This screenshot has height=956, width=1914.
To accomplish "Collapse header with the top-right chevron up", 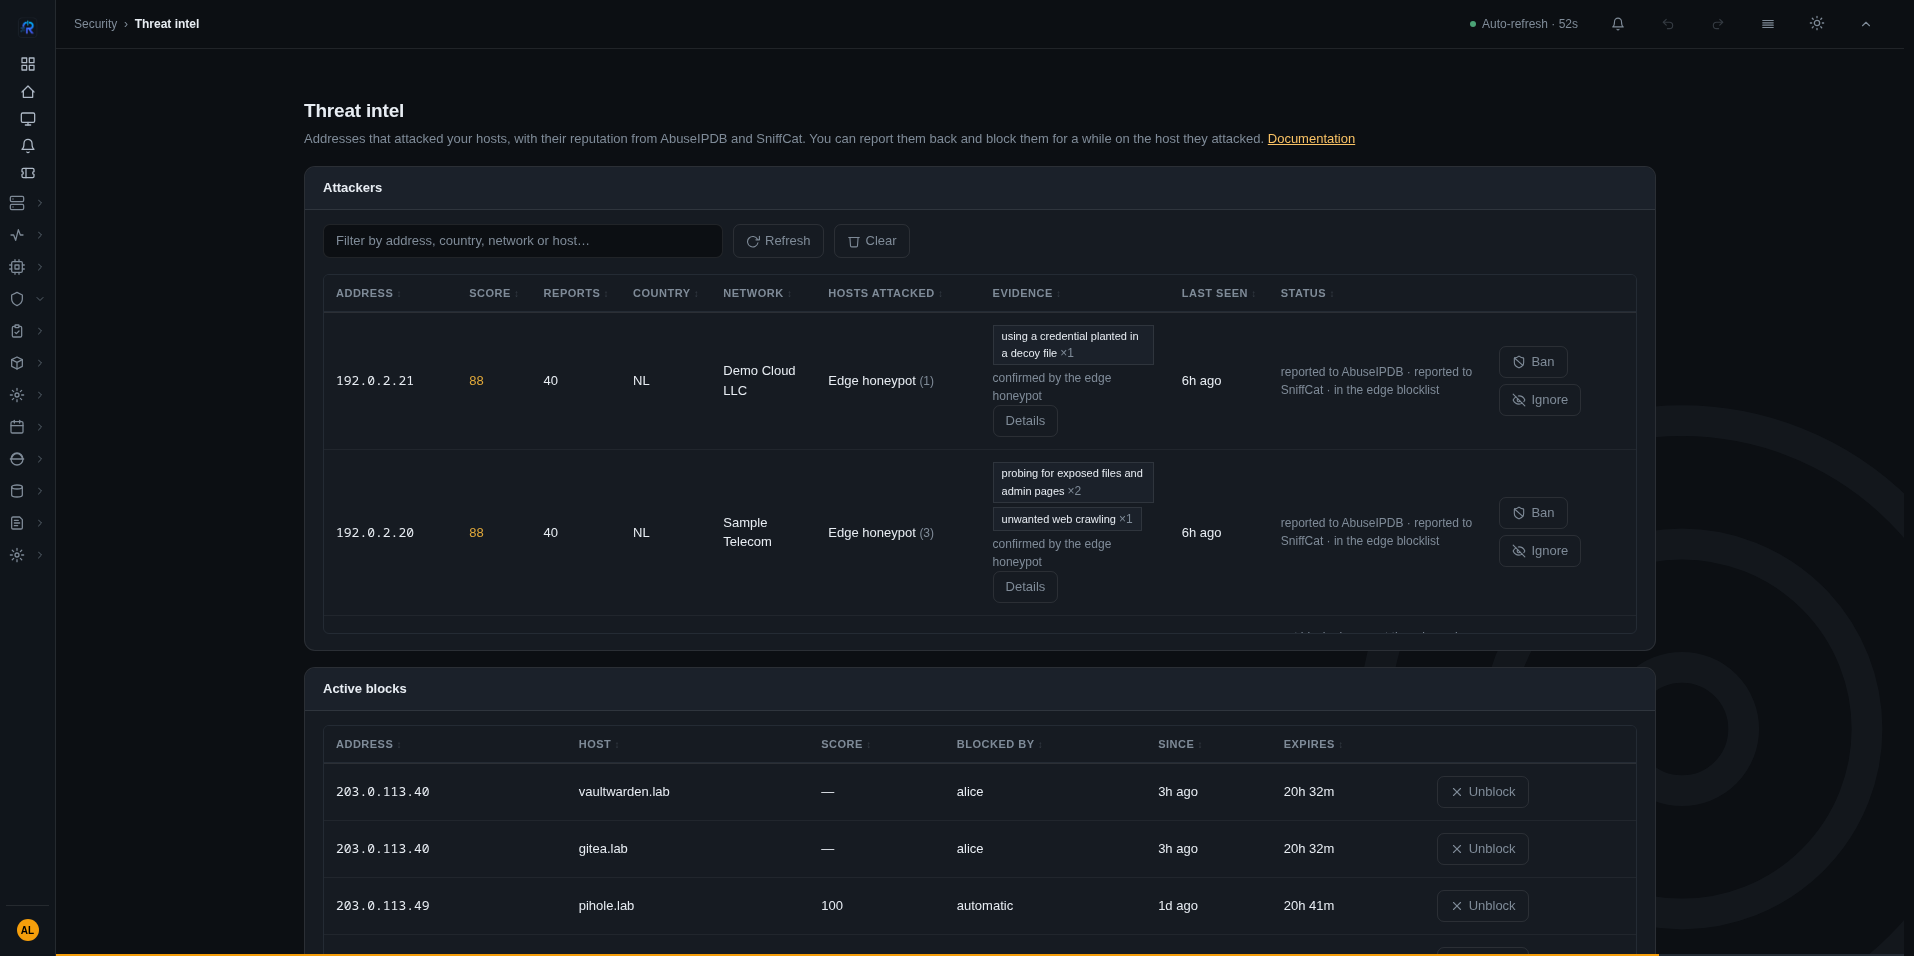I will click(x=1866, y=24).
